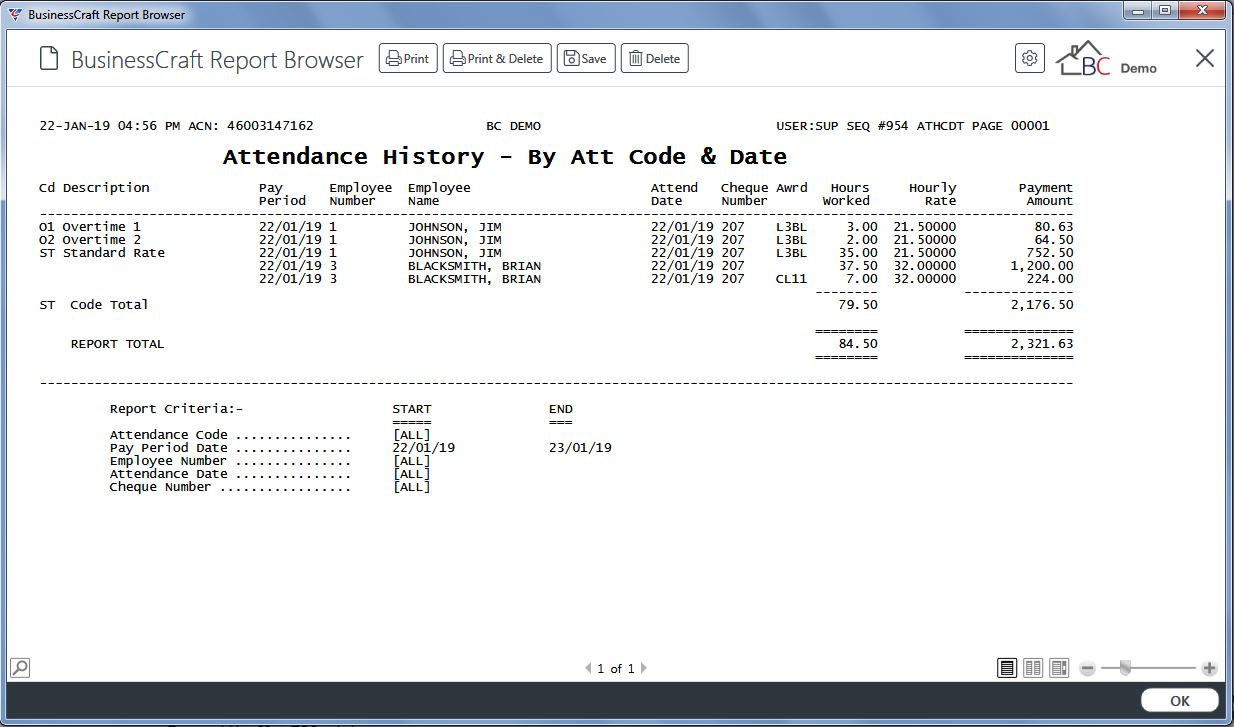
Task: Click 'Hourly Rate' column header
Action: click(932, 194)
